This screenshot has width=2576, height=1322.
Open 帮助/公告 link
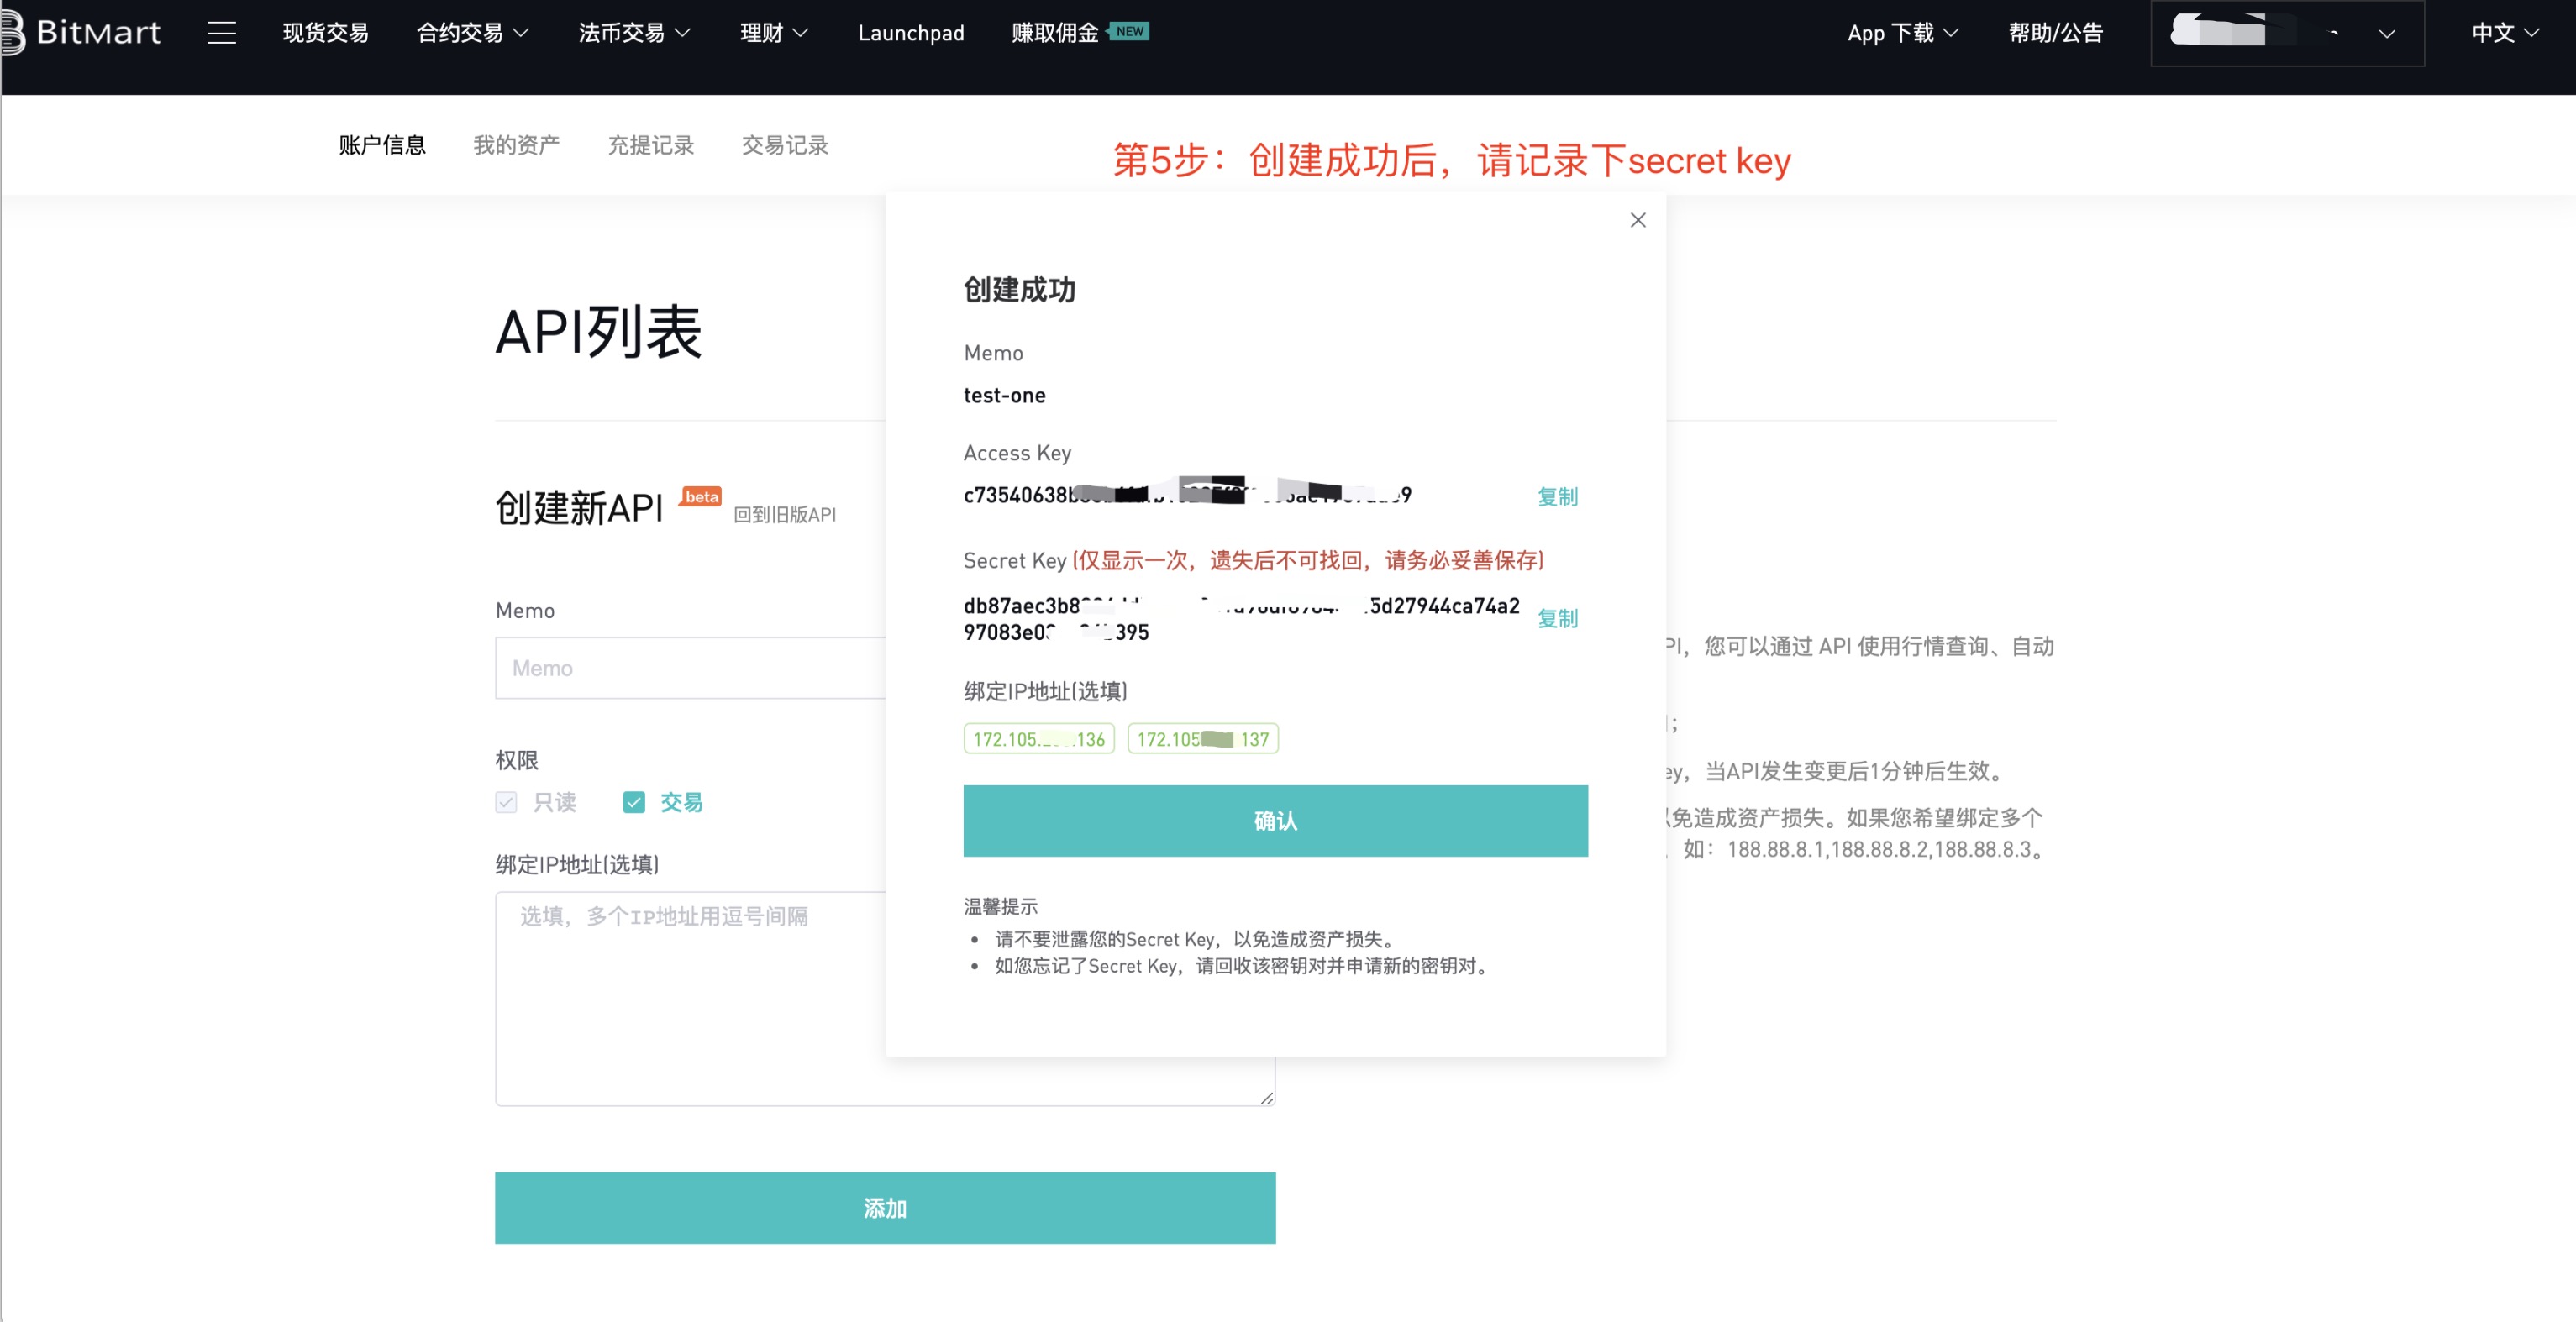[2055, 33]
